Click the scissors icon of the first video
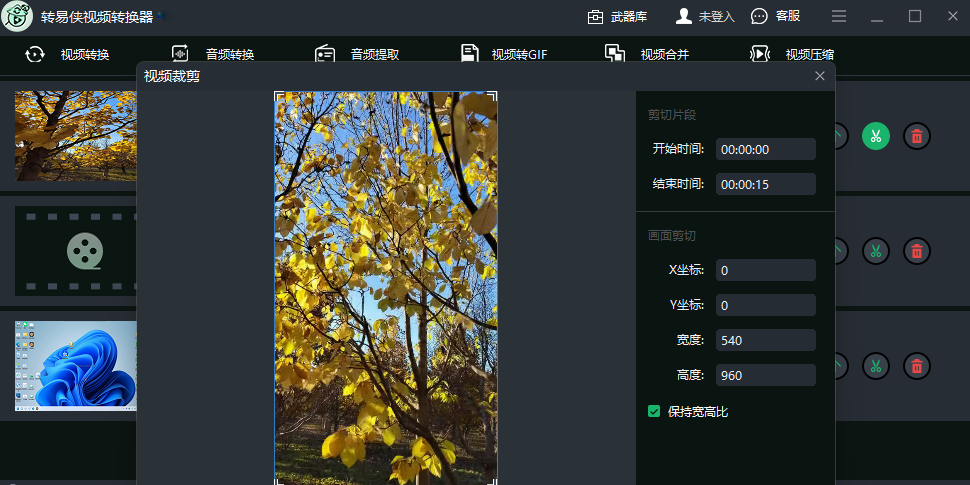 tap(876, 136)
